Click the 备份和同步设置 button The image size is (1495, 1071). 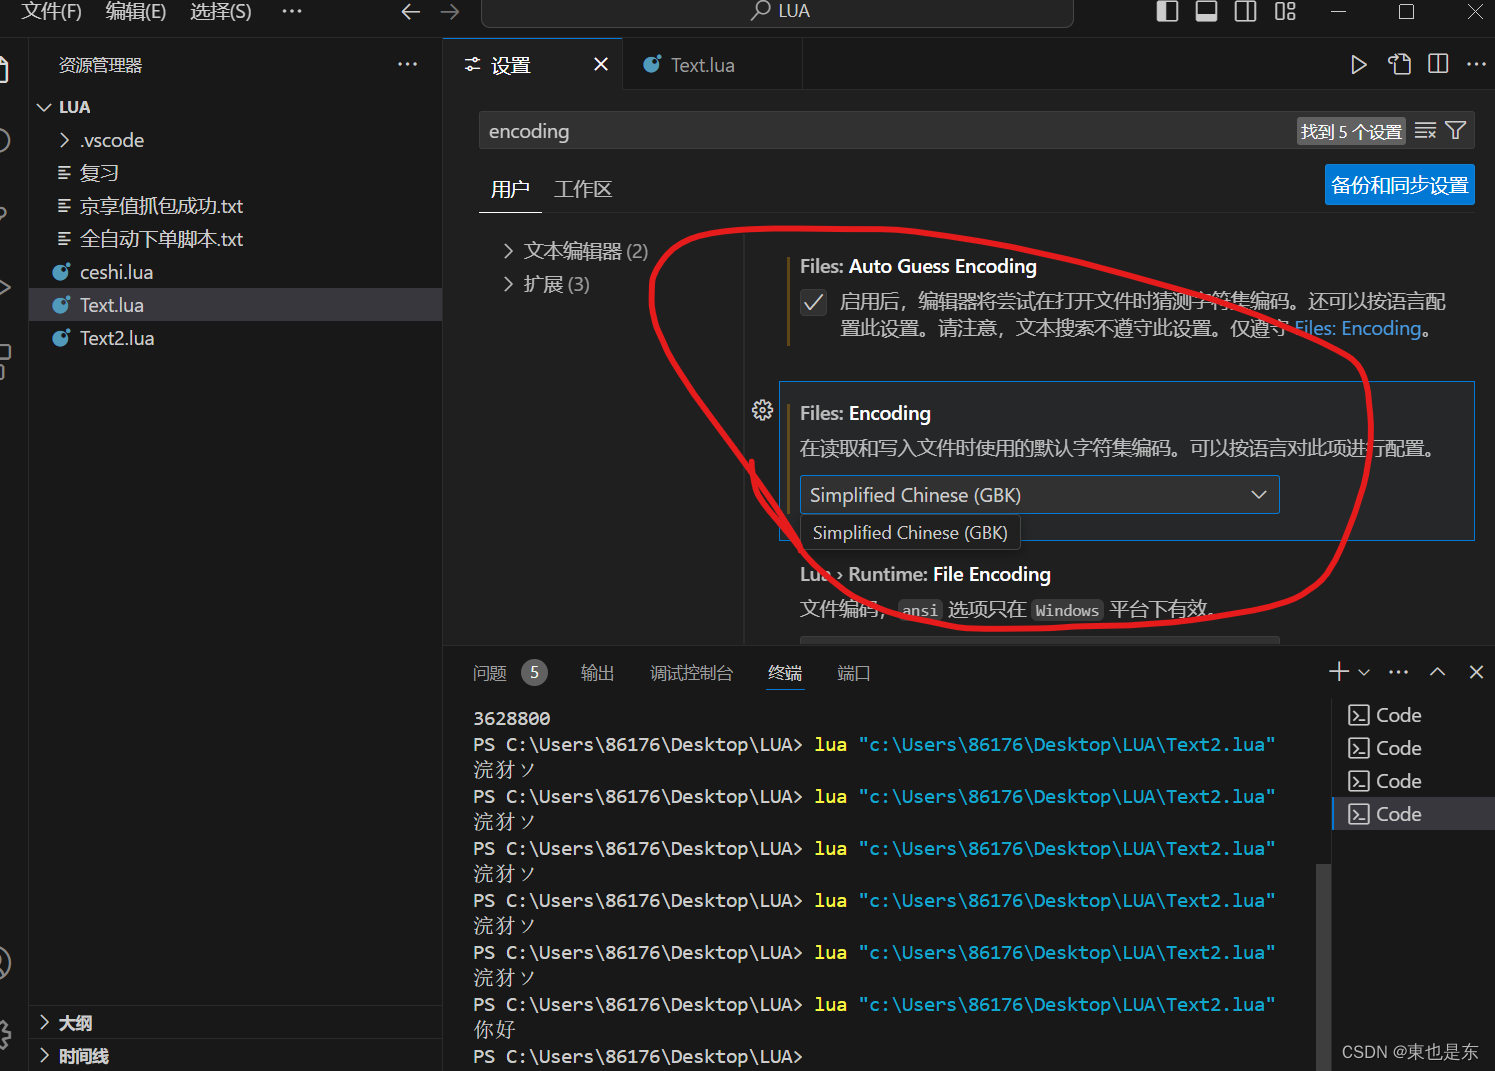point(1399,184)
